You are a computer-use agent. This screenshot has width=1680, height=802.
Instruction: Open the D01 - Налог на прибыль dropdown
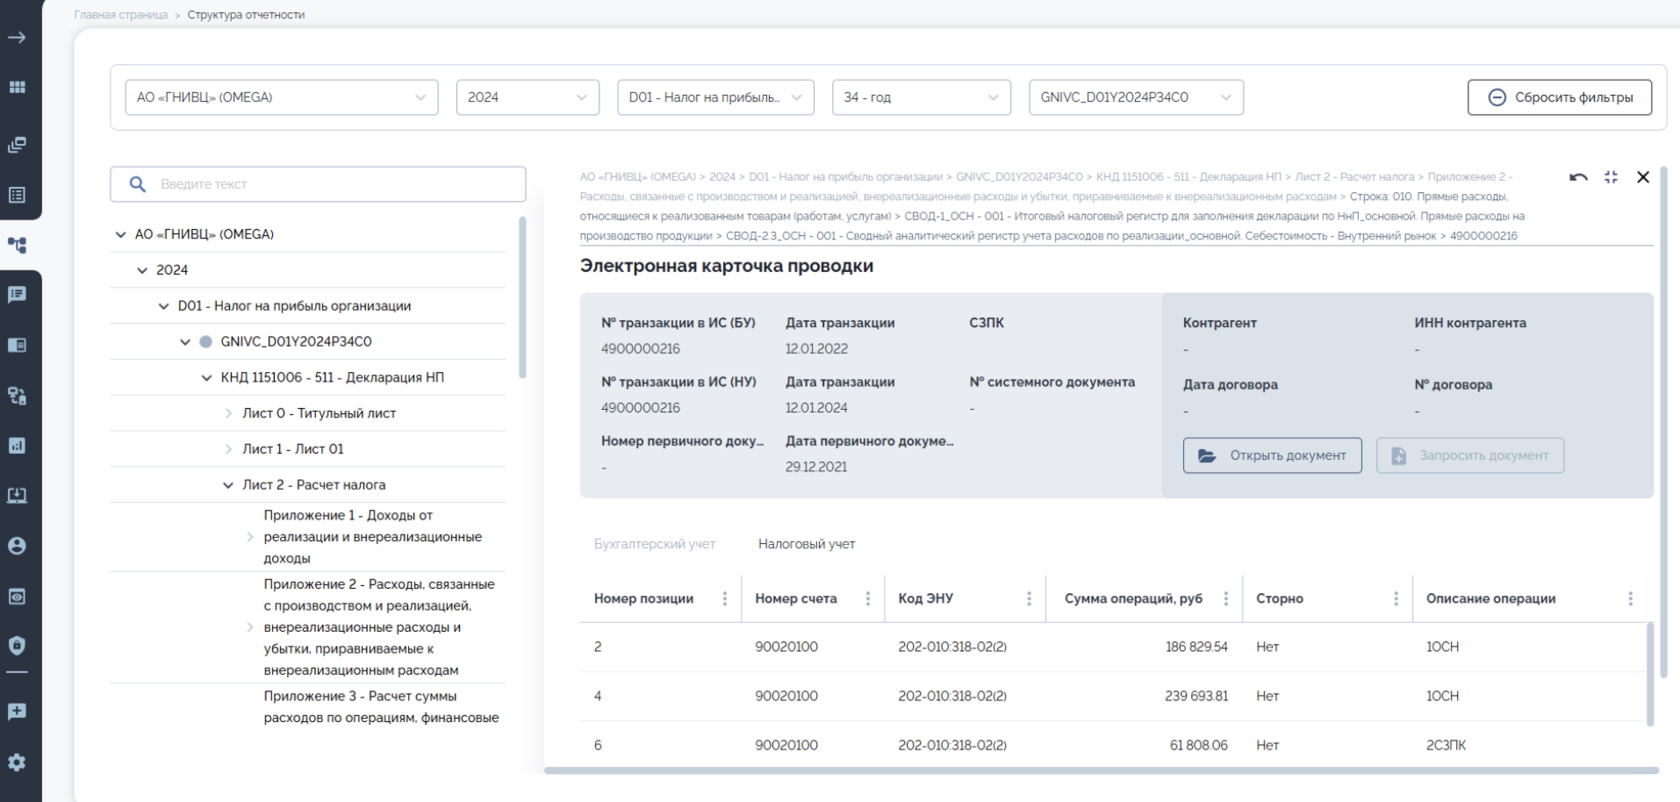(715, 97)
